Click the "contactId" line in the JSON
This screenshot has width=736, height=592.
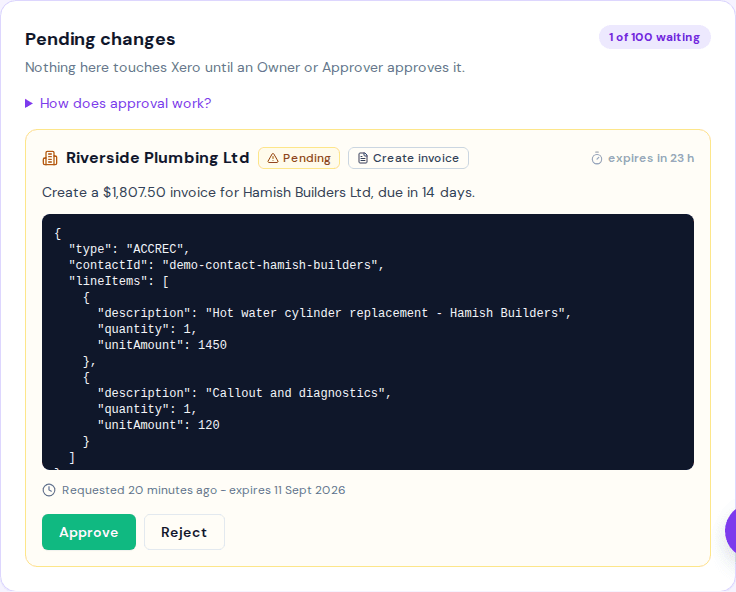click(226, 265)
